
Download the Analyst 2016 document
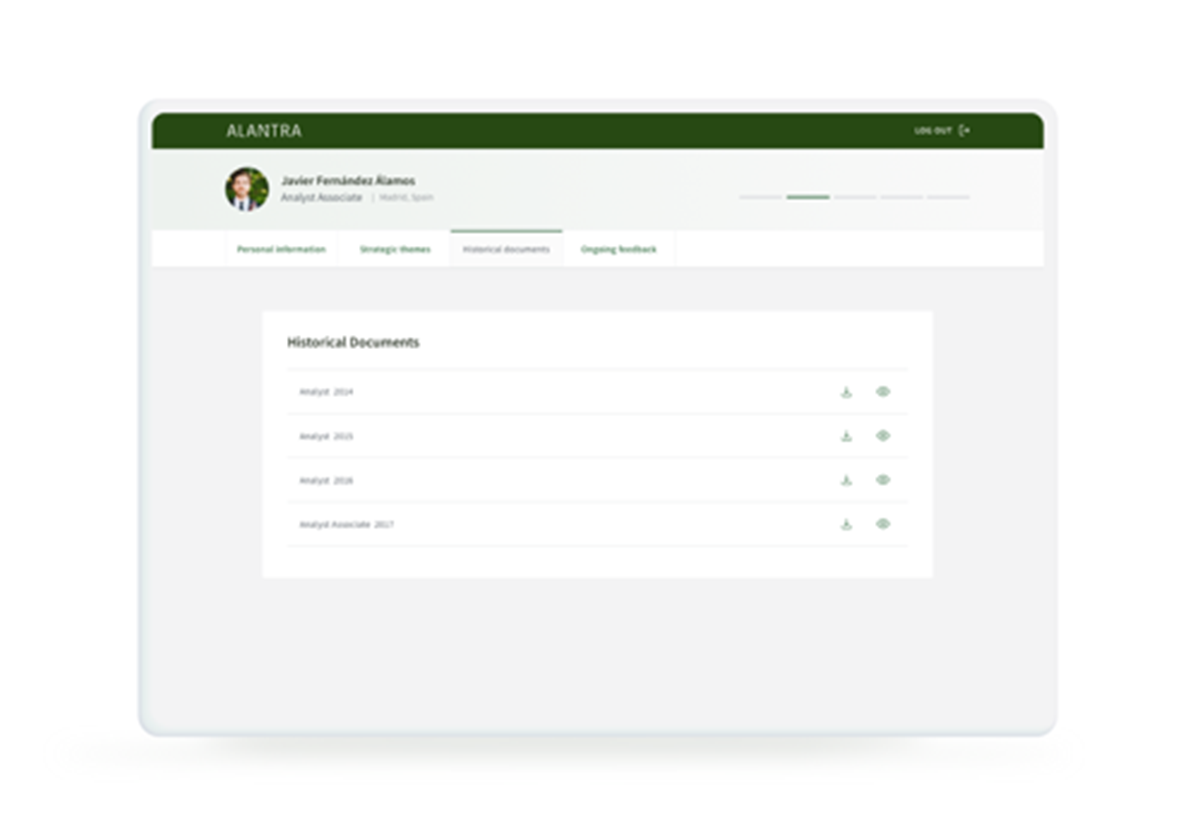click(846, 480)
